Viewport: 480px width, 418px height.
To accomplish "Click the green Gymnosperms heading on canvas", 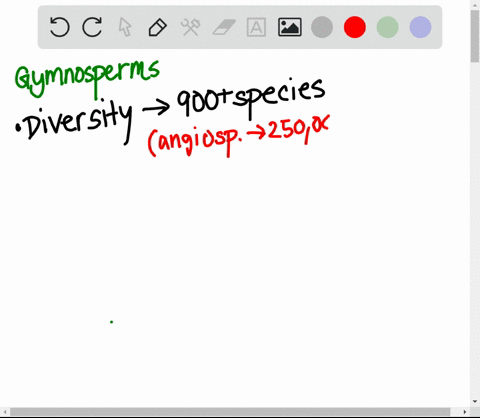I will pos(87,79).
